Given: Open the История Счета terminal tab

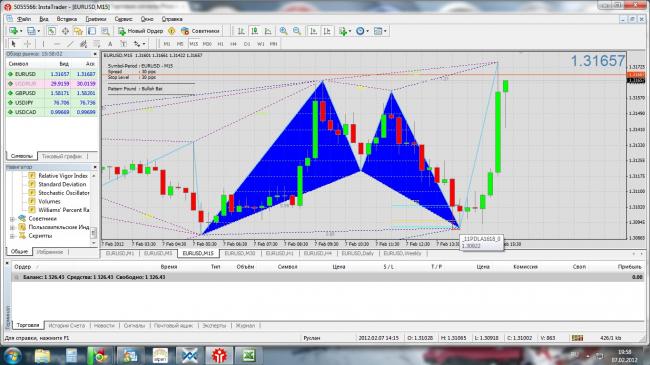Looking at the screenshot, I should (67, 326).
